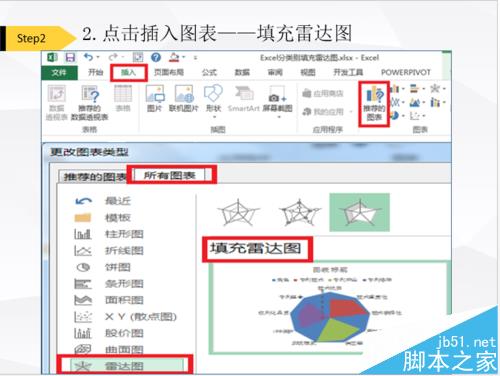
Task: Select Line chart (折线图) category
Action: click(x=109, y=251)
